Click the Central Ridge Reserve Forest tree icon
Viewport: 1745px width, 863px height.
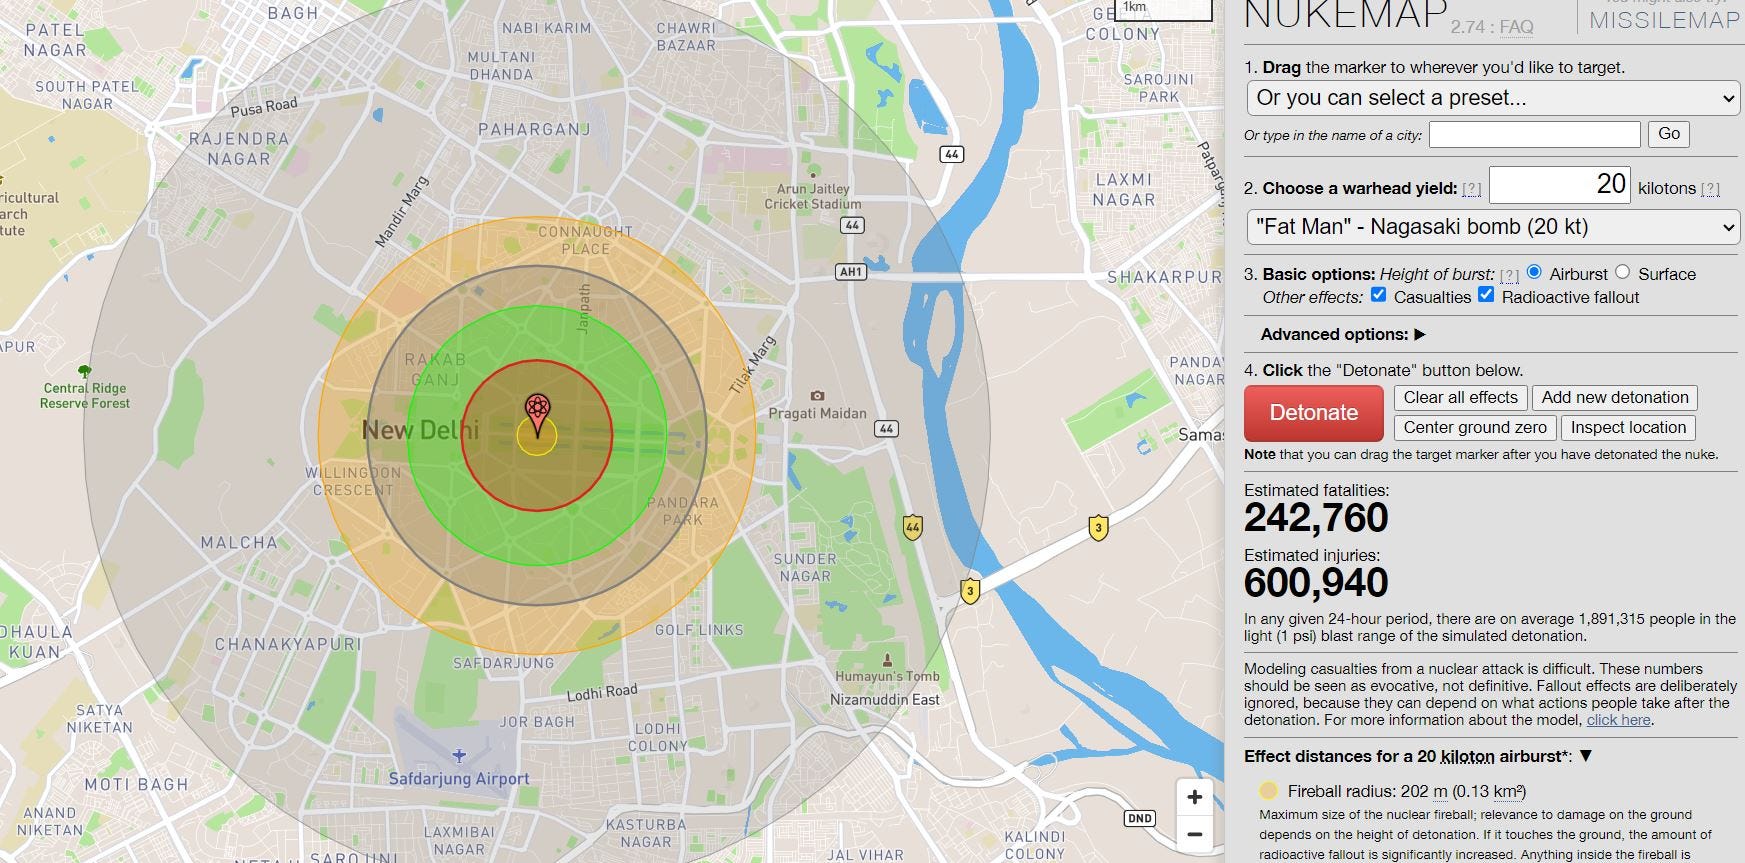pyautogui.click(x=85, y=371)
